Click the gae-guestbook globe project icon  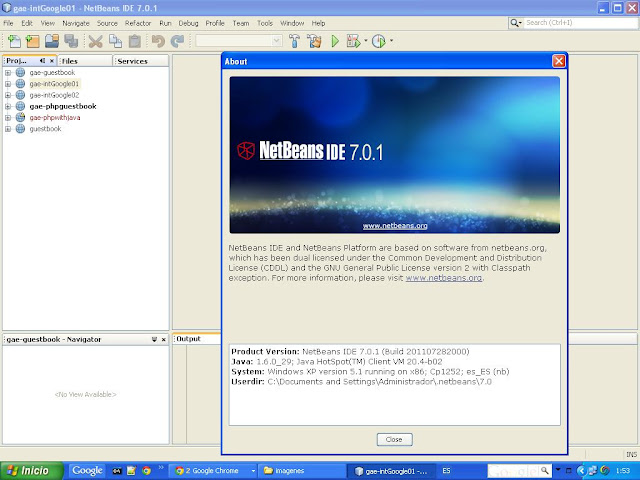[x=20, y=73]
